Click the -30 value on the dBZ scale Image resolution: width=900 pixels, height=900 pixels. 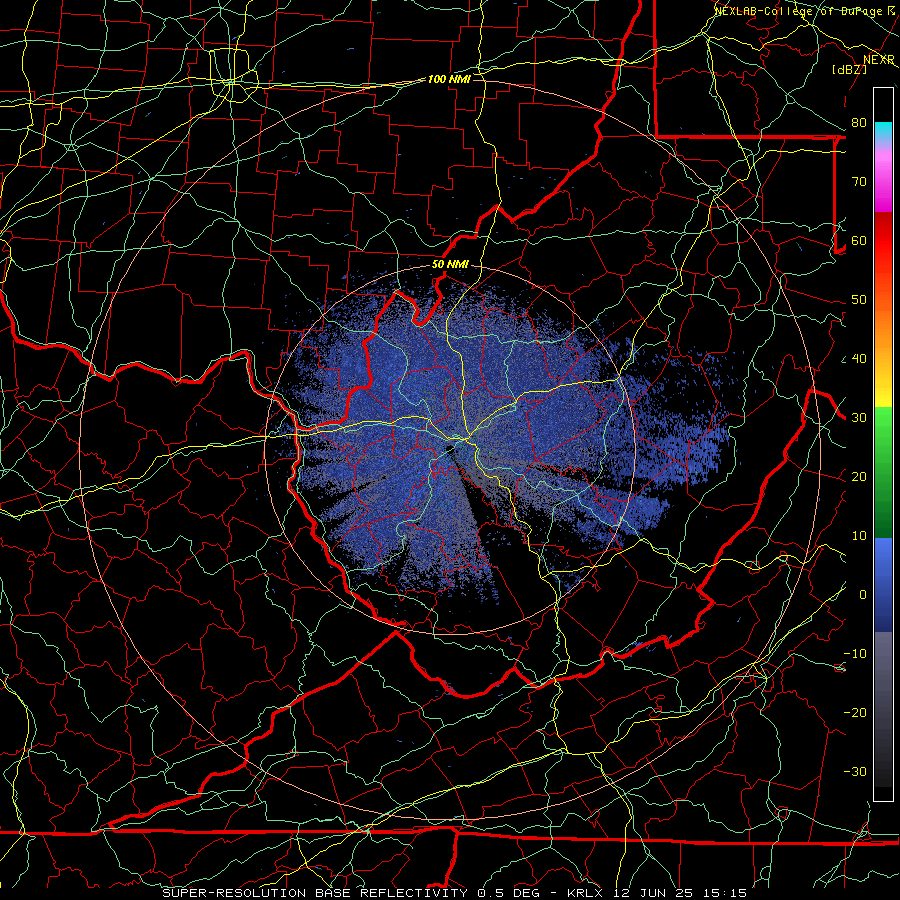(855, 772)
